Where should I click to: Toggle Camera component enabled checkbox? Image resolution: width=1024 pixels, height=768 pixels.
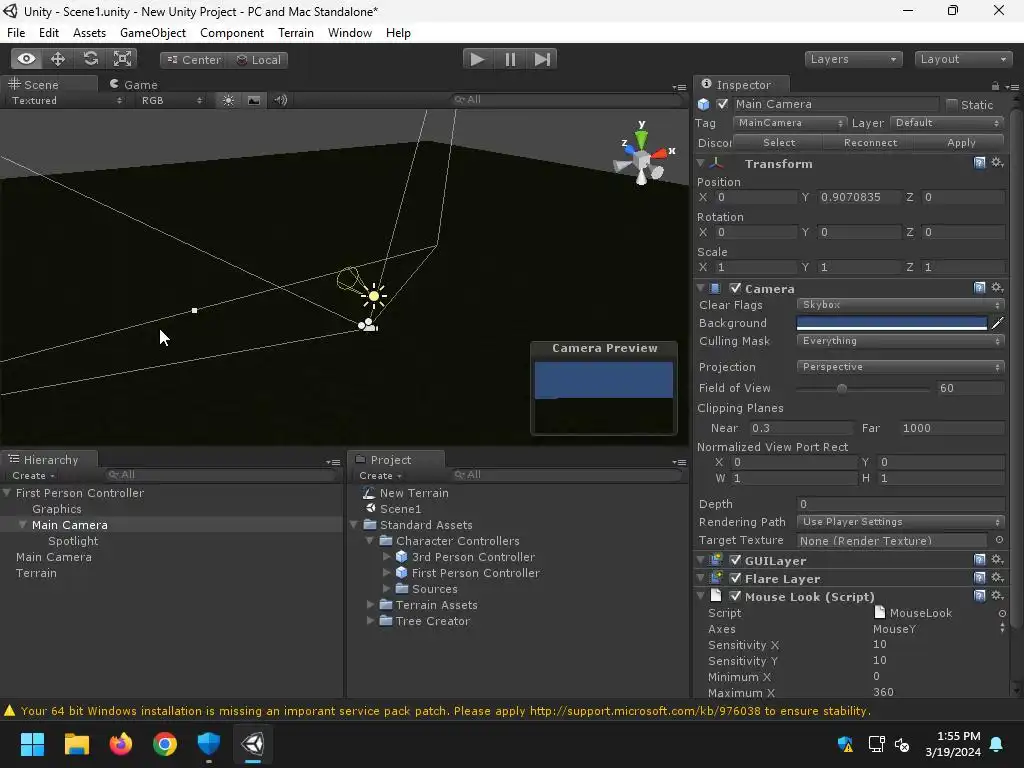735,288
